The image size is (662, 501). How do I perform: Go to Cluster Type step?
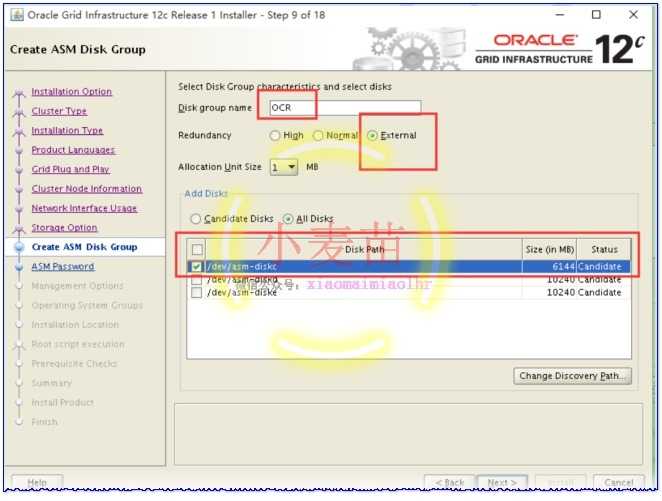[x=59, y=111]
